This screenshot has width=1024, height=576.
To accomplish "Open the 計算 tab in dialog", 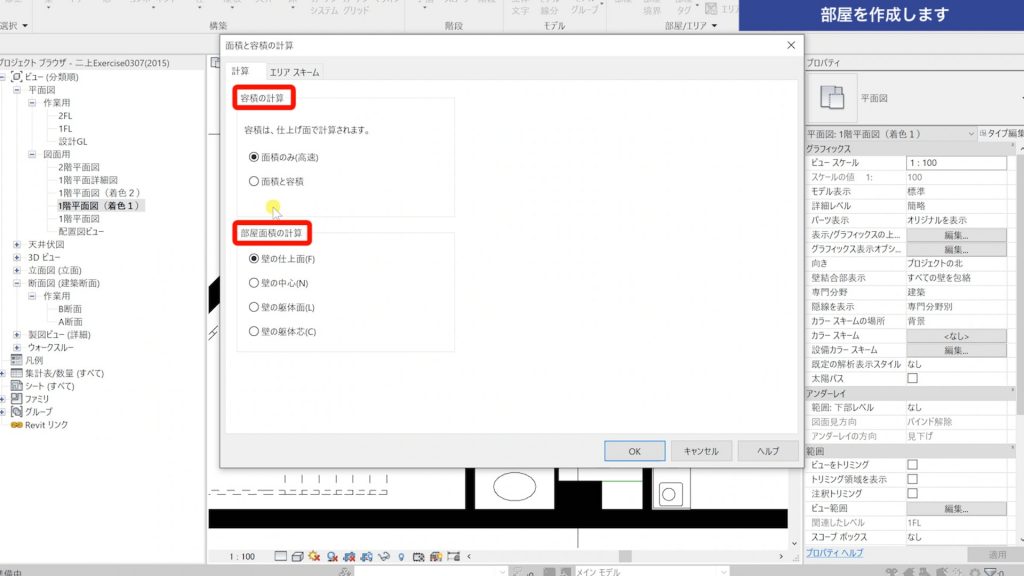I will (240, 72).
